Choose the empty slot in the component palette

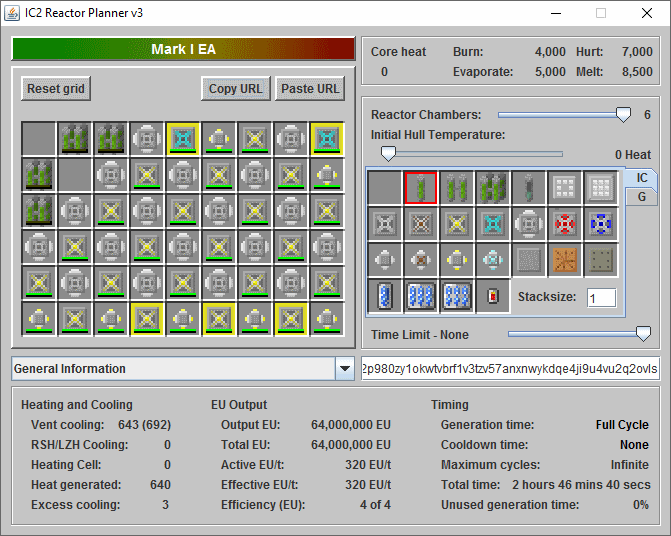[385, 188]
